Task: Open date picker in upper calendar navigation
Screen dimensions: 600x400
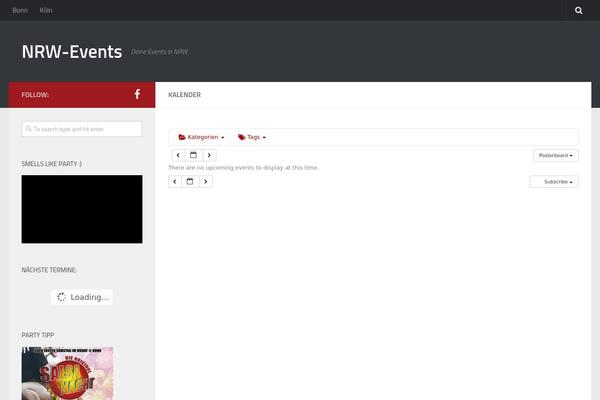Action: (193, 155)
